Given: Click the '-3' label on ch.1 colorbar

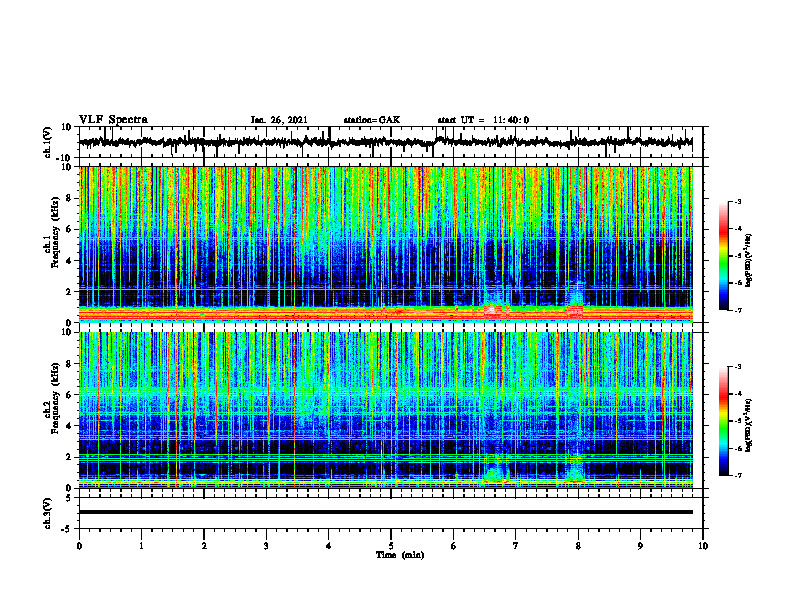Looking at the screenshot, I should pyautogui.click(x=737, y=201).
